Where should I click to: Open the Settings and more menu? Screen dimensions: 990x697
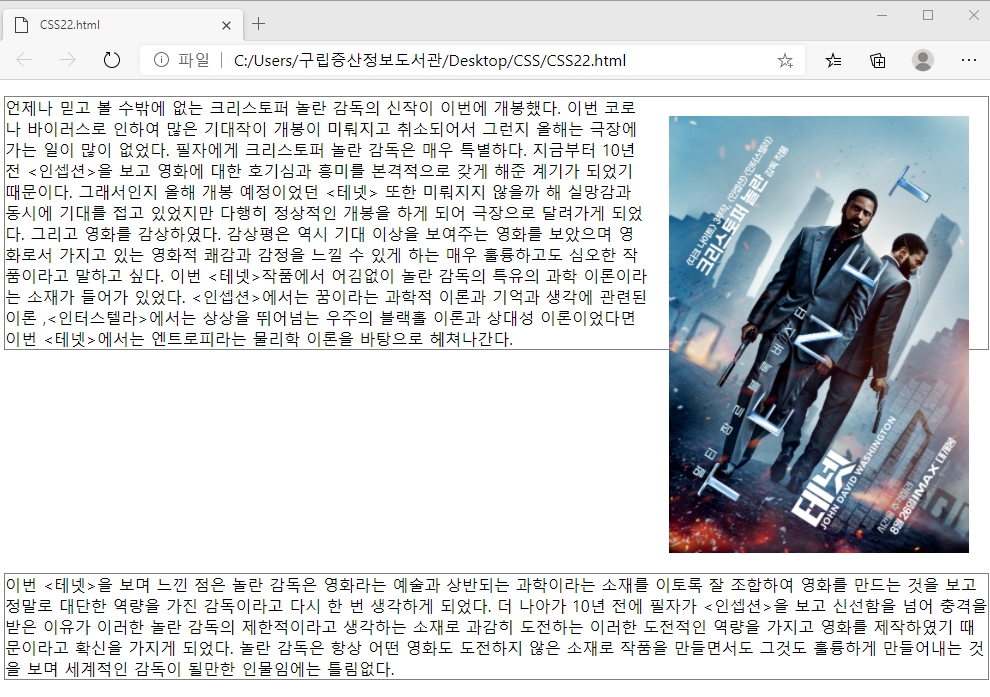[969, 60]
